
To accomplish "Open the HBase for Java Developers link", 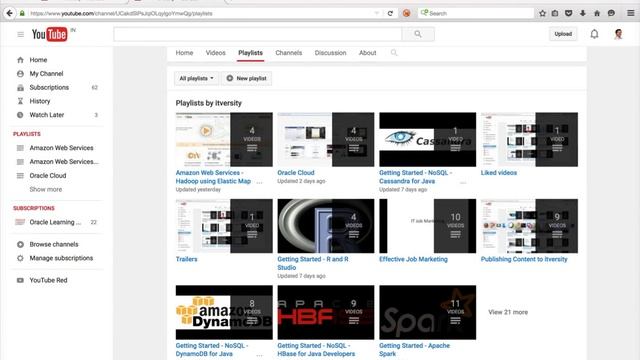I will (316, 350).
